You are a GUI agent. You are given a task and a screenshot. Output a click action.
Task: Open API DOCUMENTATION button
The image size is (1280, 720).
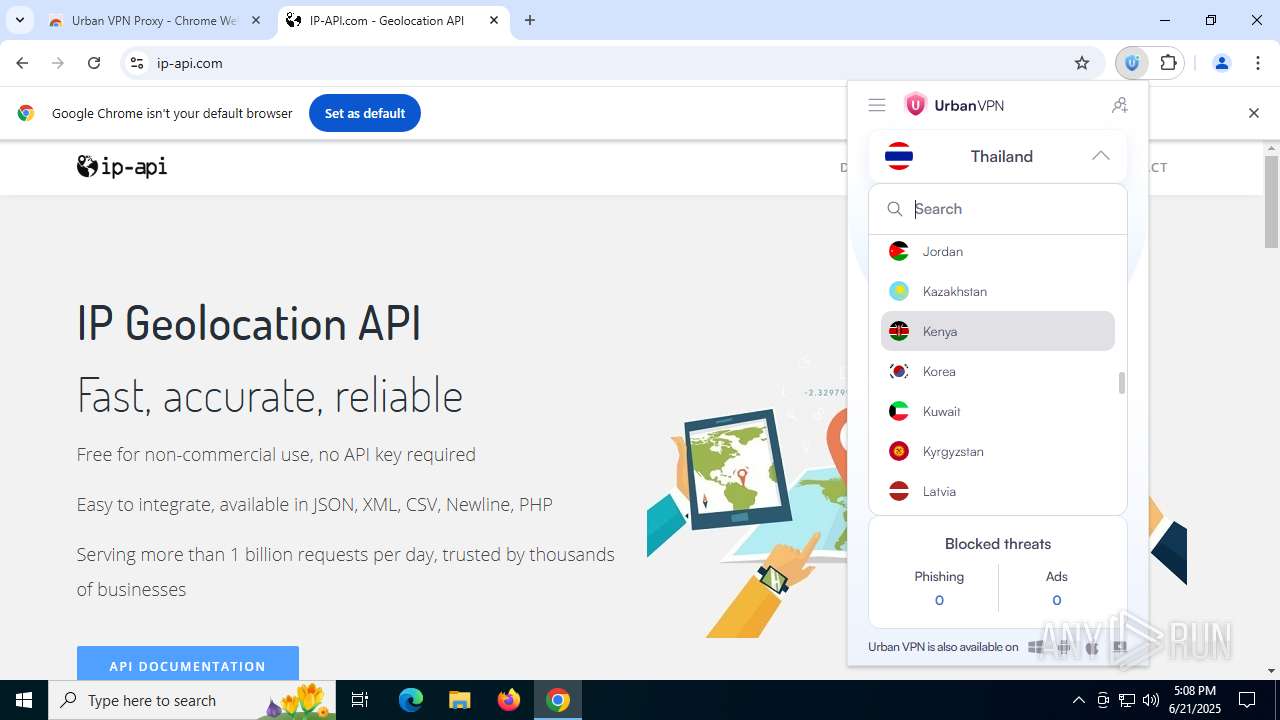click(x=188, y=664)
